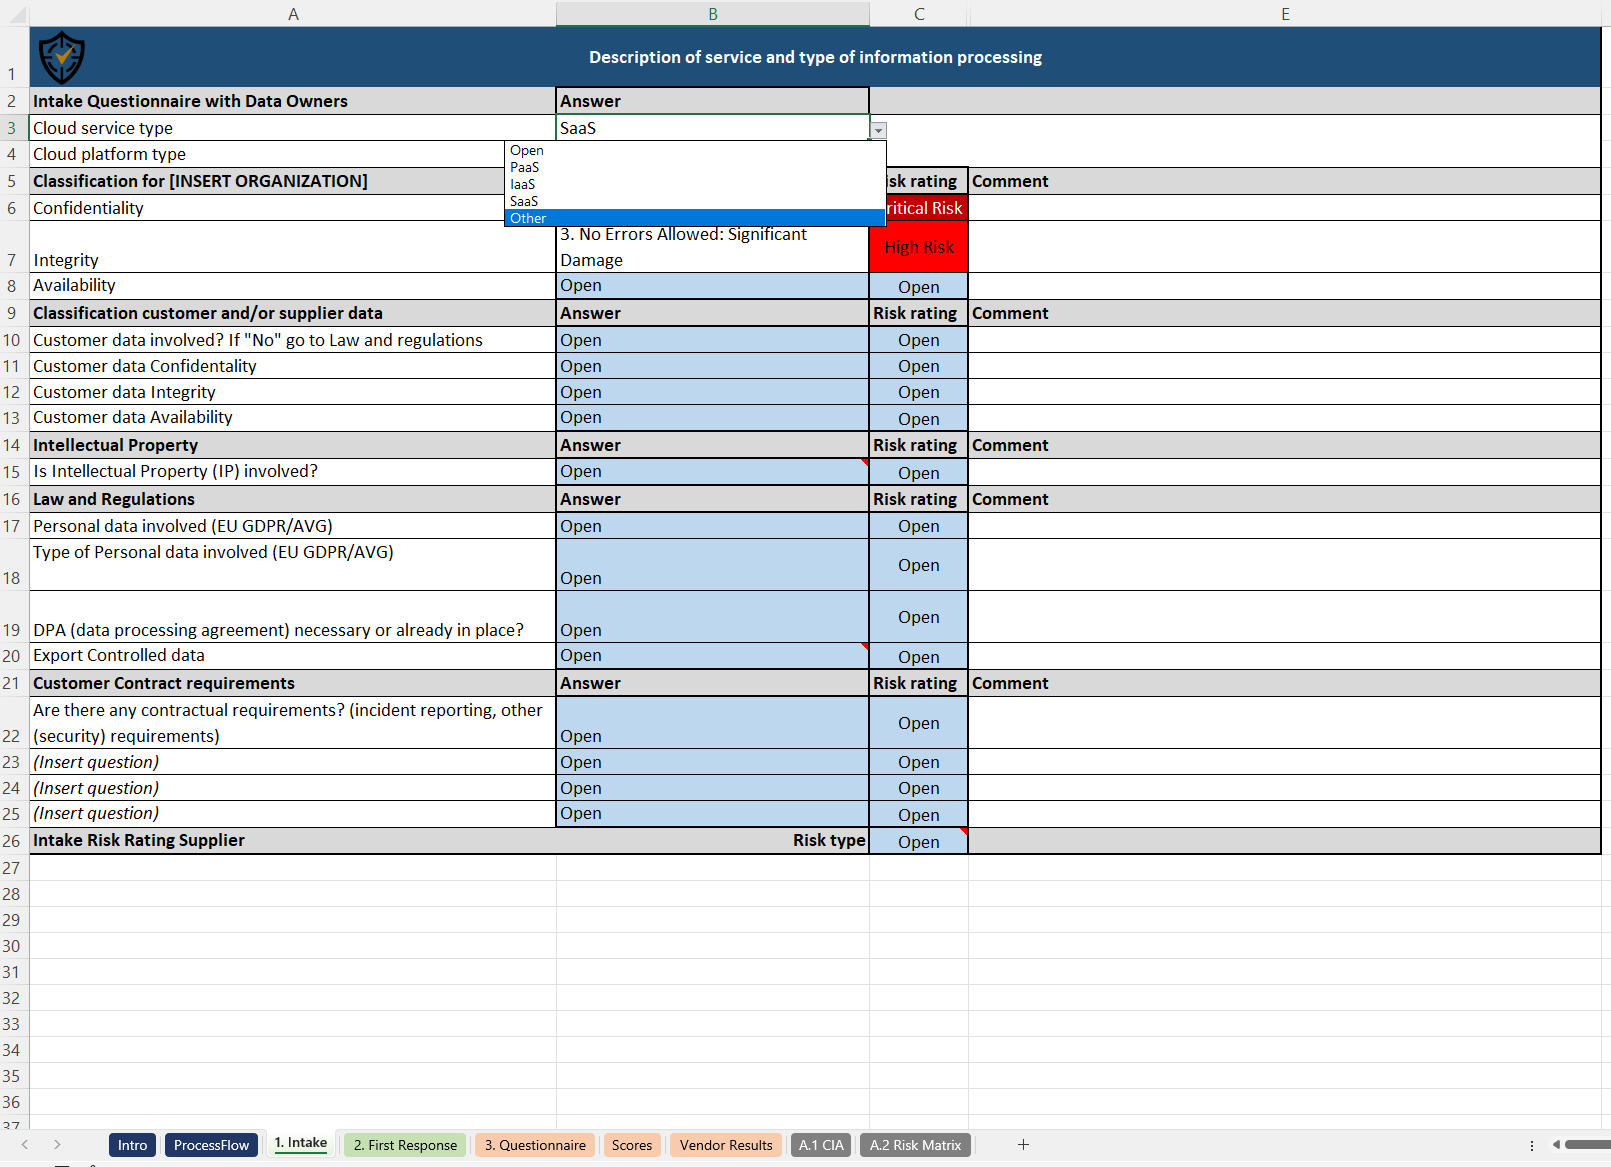Click the previous sheet navigation arrow
This screenshot has height=1167, width=1611.
click(x=26, y=1144)
